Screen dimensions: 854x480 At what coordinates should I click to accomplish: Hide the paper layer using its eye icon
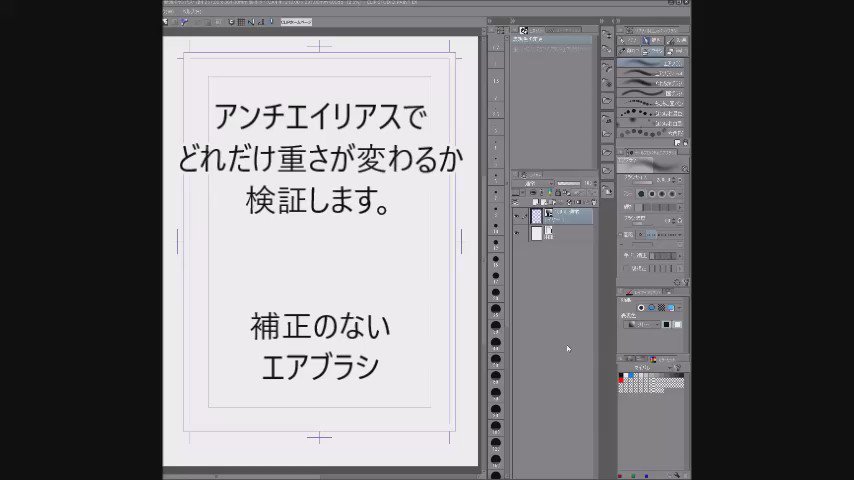point(516,233)
